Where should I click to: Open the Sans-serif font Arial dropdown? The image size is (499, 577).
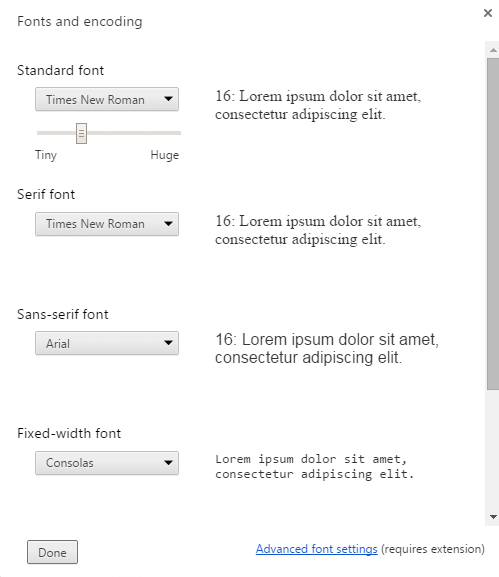click(x=107, y=343)
